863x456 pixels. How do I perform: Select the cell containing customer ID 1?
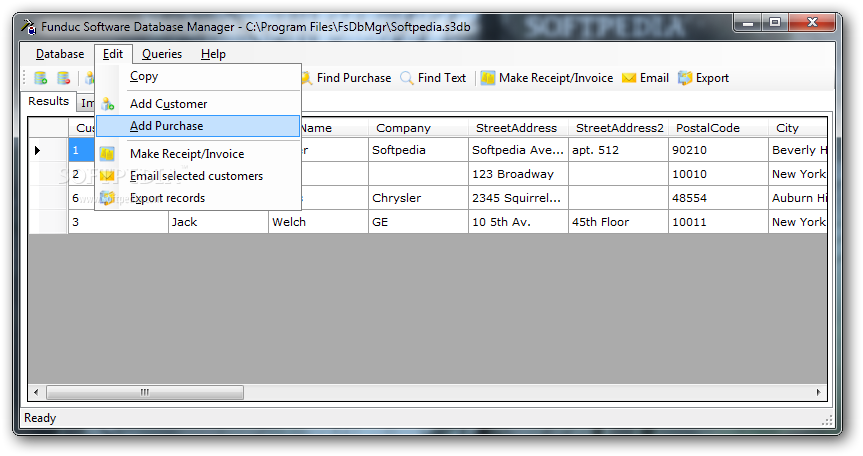[x=81, y=150]
